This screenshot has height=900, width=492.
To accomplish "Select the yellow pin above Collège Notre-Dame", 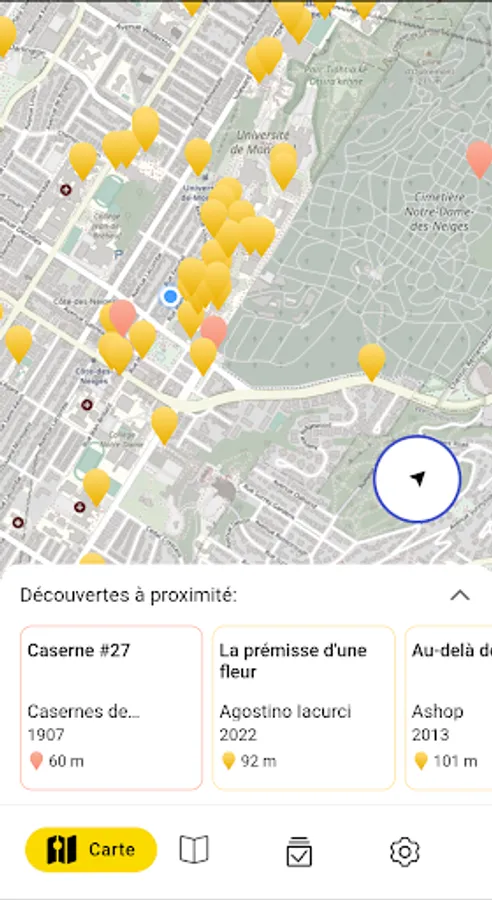I will (x=165, y=424).
